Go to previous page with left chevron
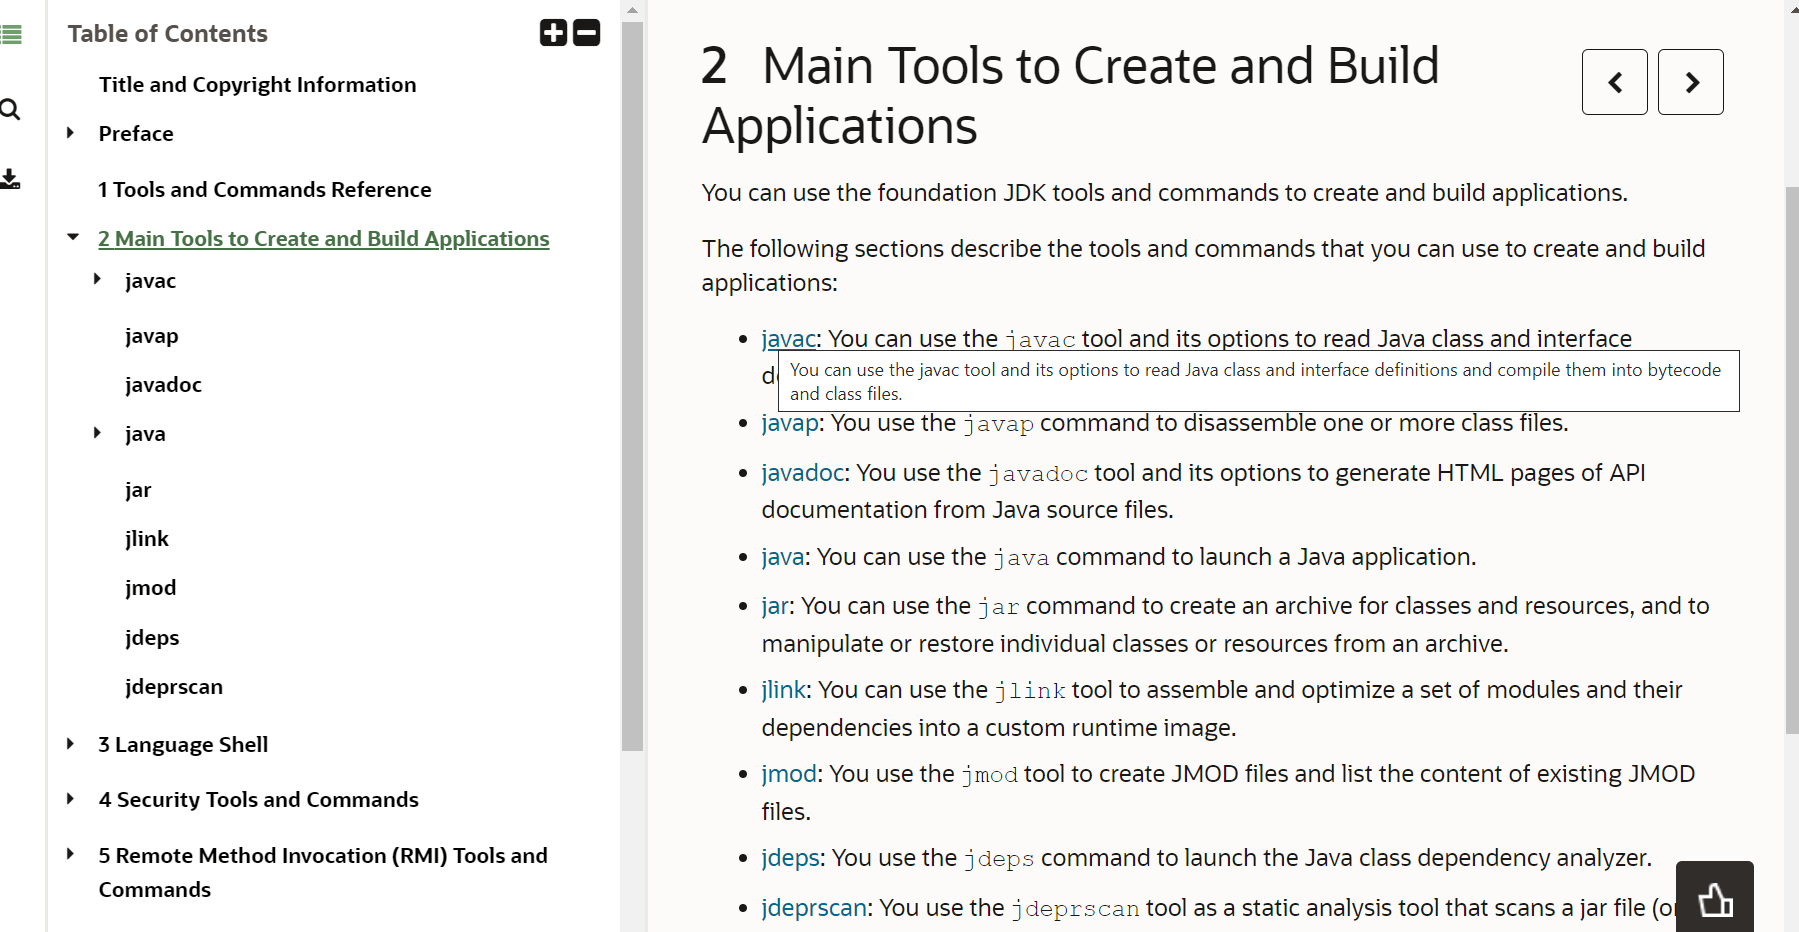This screenshot has width=1799, height=932. [x=1614, y=82]
